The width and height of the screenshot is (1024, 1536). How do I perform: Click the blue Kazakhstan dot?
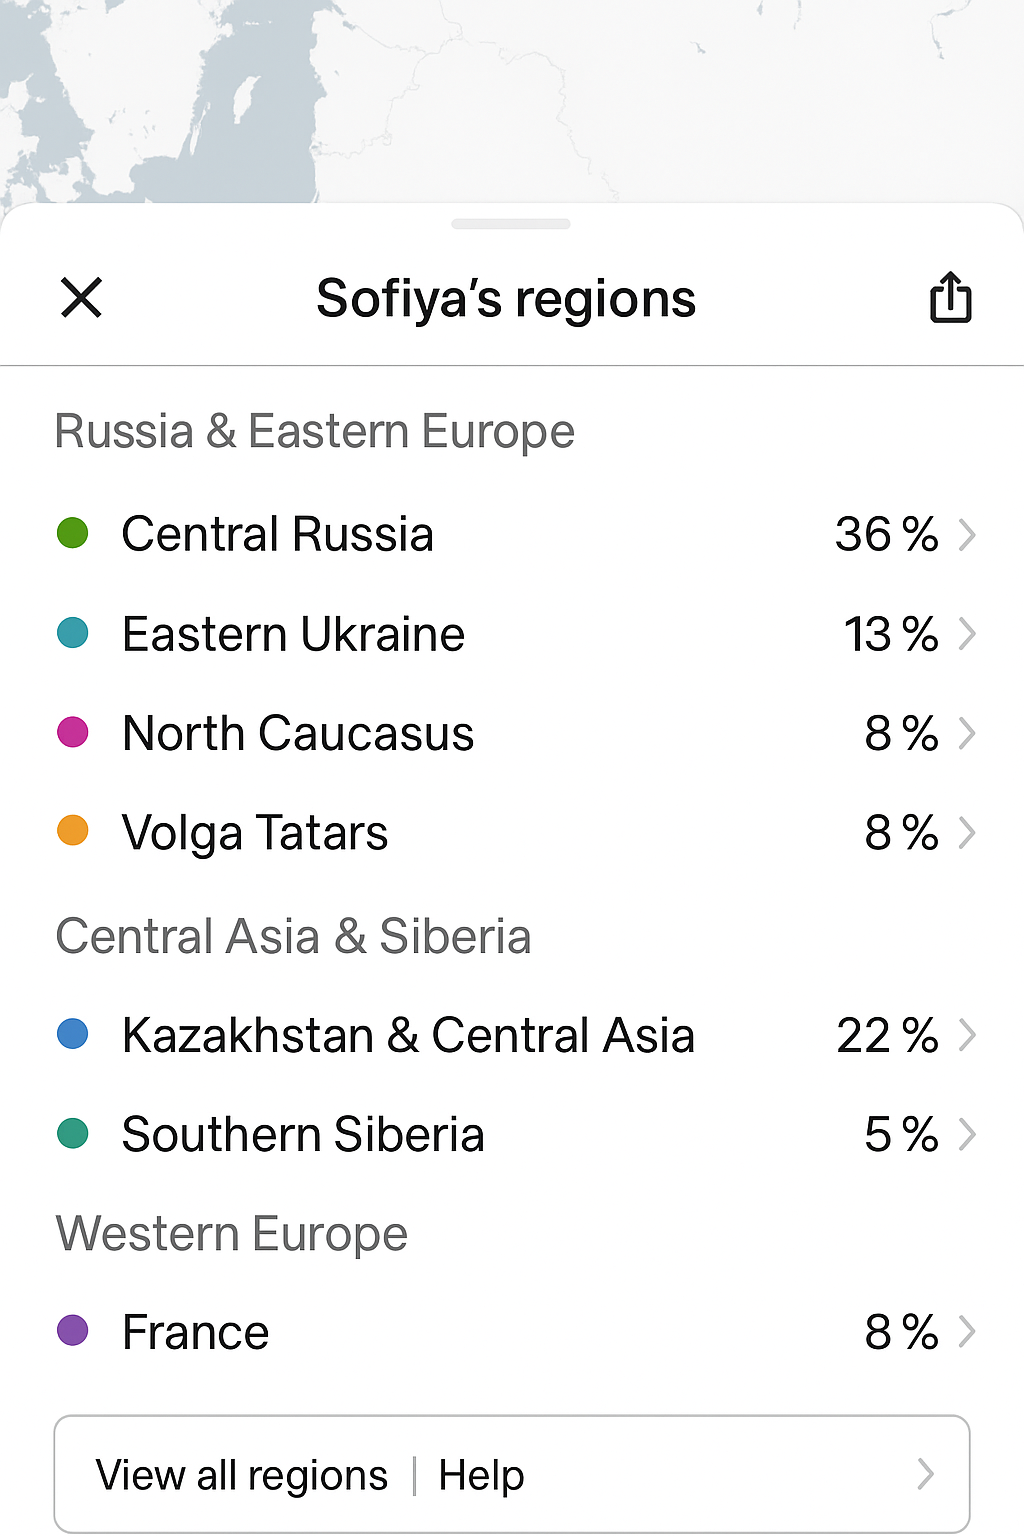point(73,1033)
